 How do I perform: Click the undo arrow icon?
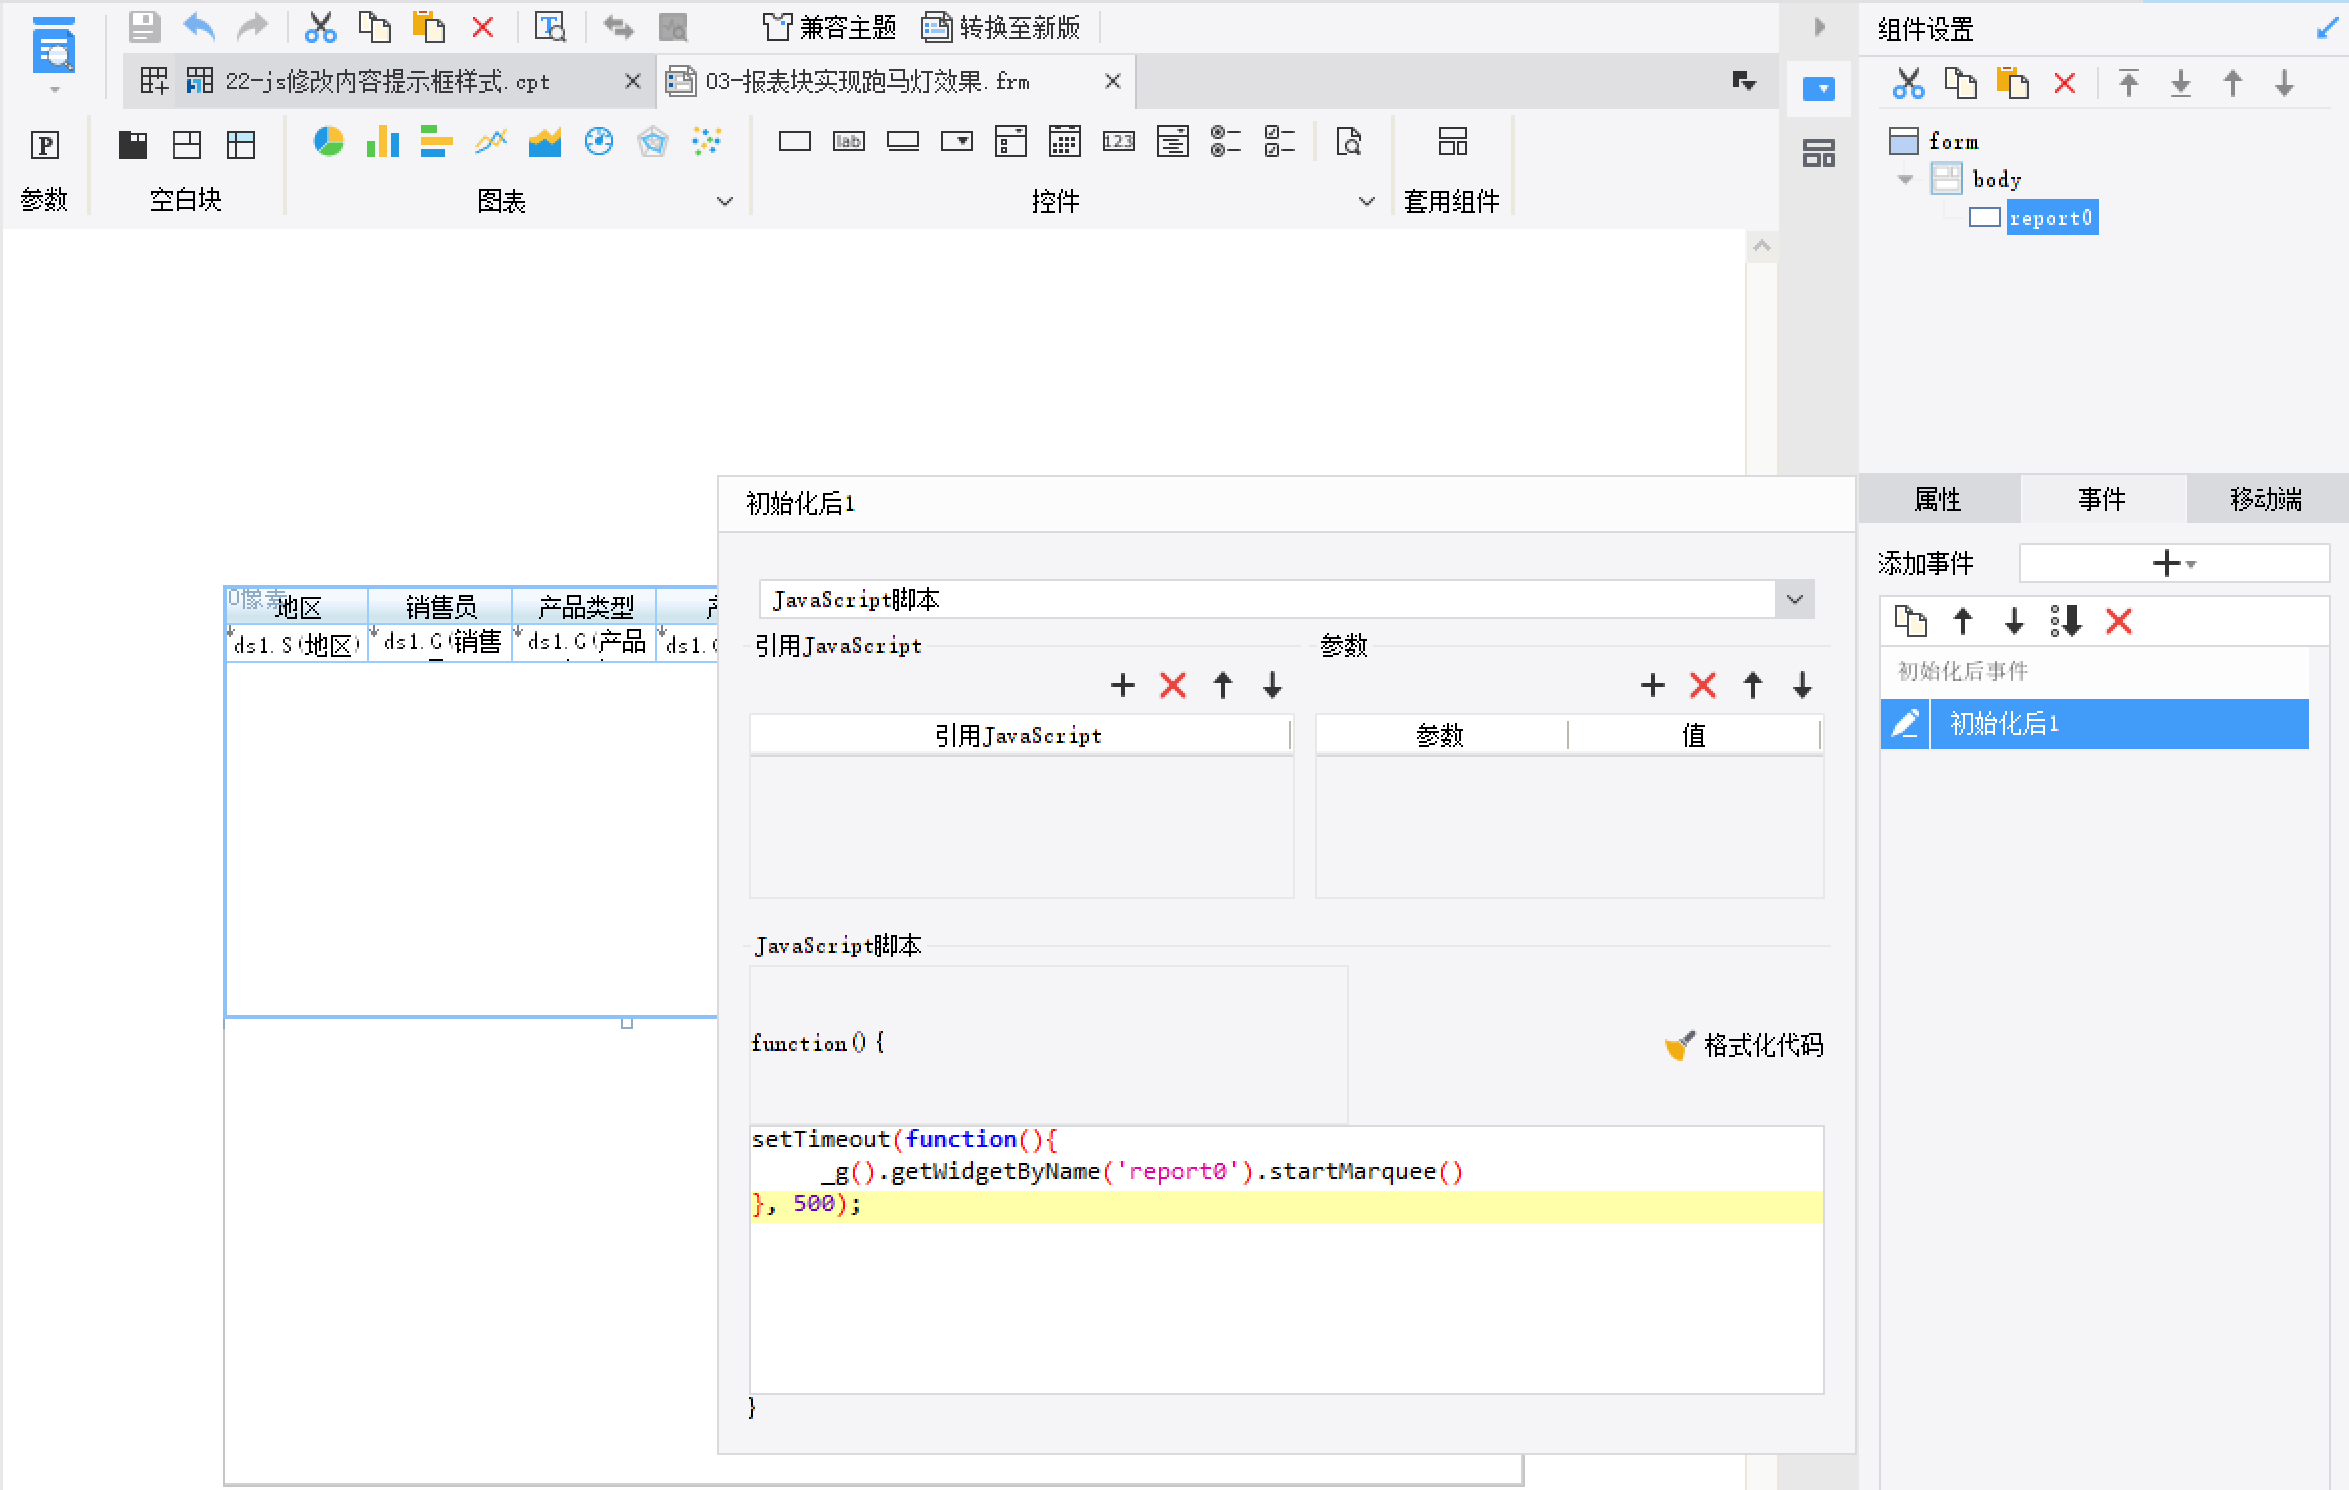[199, 27]
